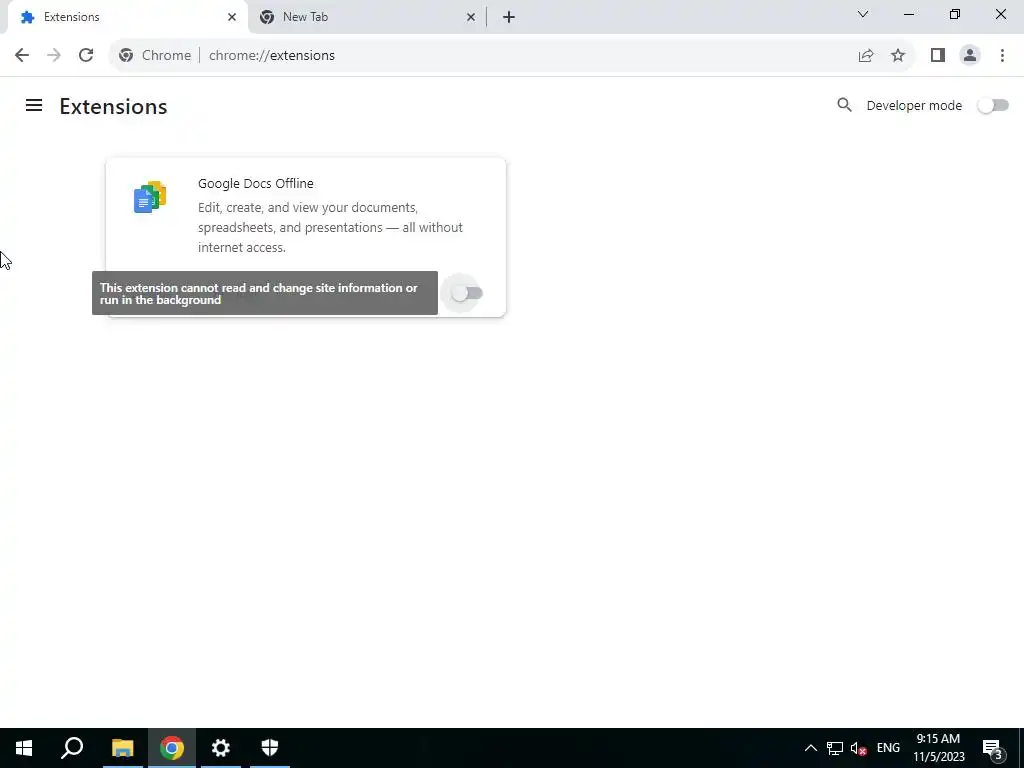
Task: Open the Chrome three-dot menu
Action: pos(1002,56)
